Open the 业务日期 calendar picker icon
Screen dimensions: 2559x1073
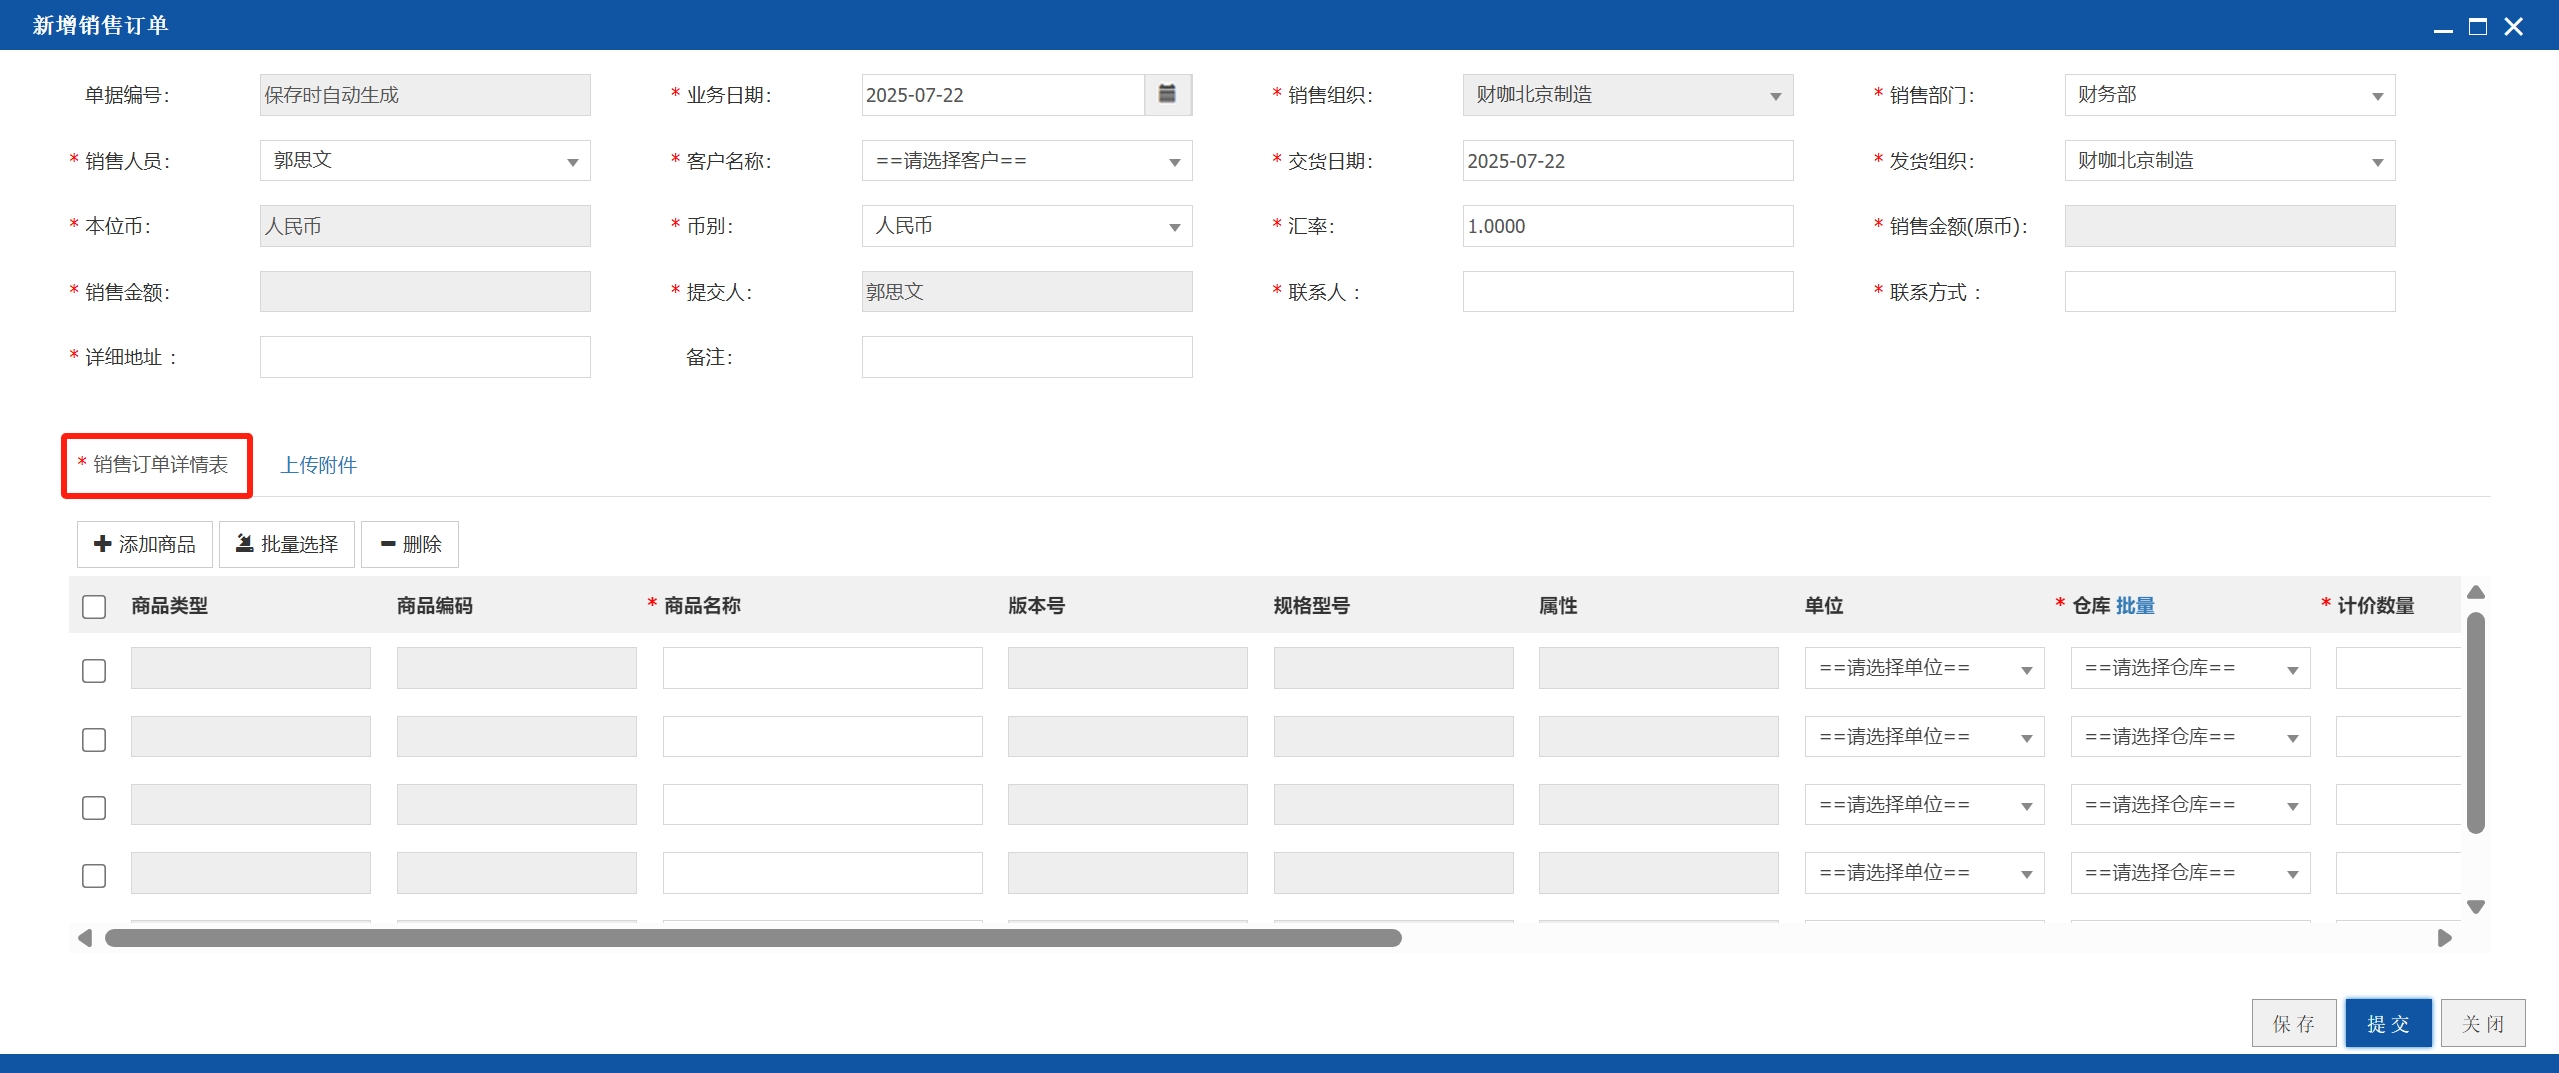pyautogui.click(x=1167, y=94)
